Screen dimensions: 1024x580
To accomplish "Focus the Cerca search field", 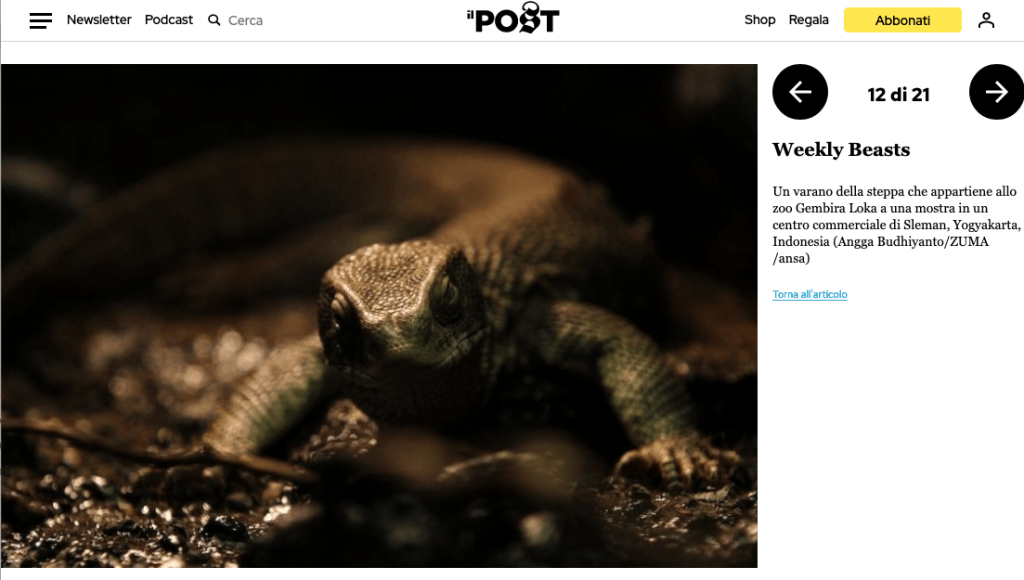I will [x=246, y=20].
